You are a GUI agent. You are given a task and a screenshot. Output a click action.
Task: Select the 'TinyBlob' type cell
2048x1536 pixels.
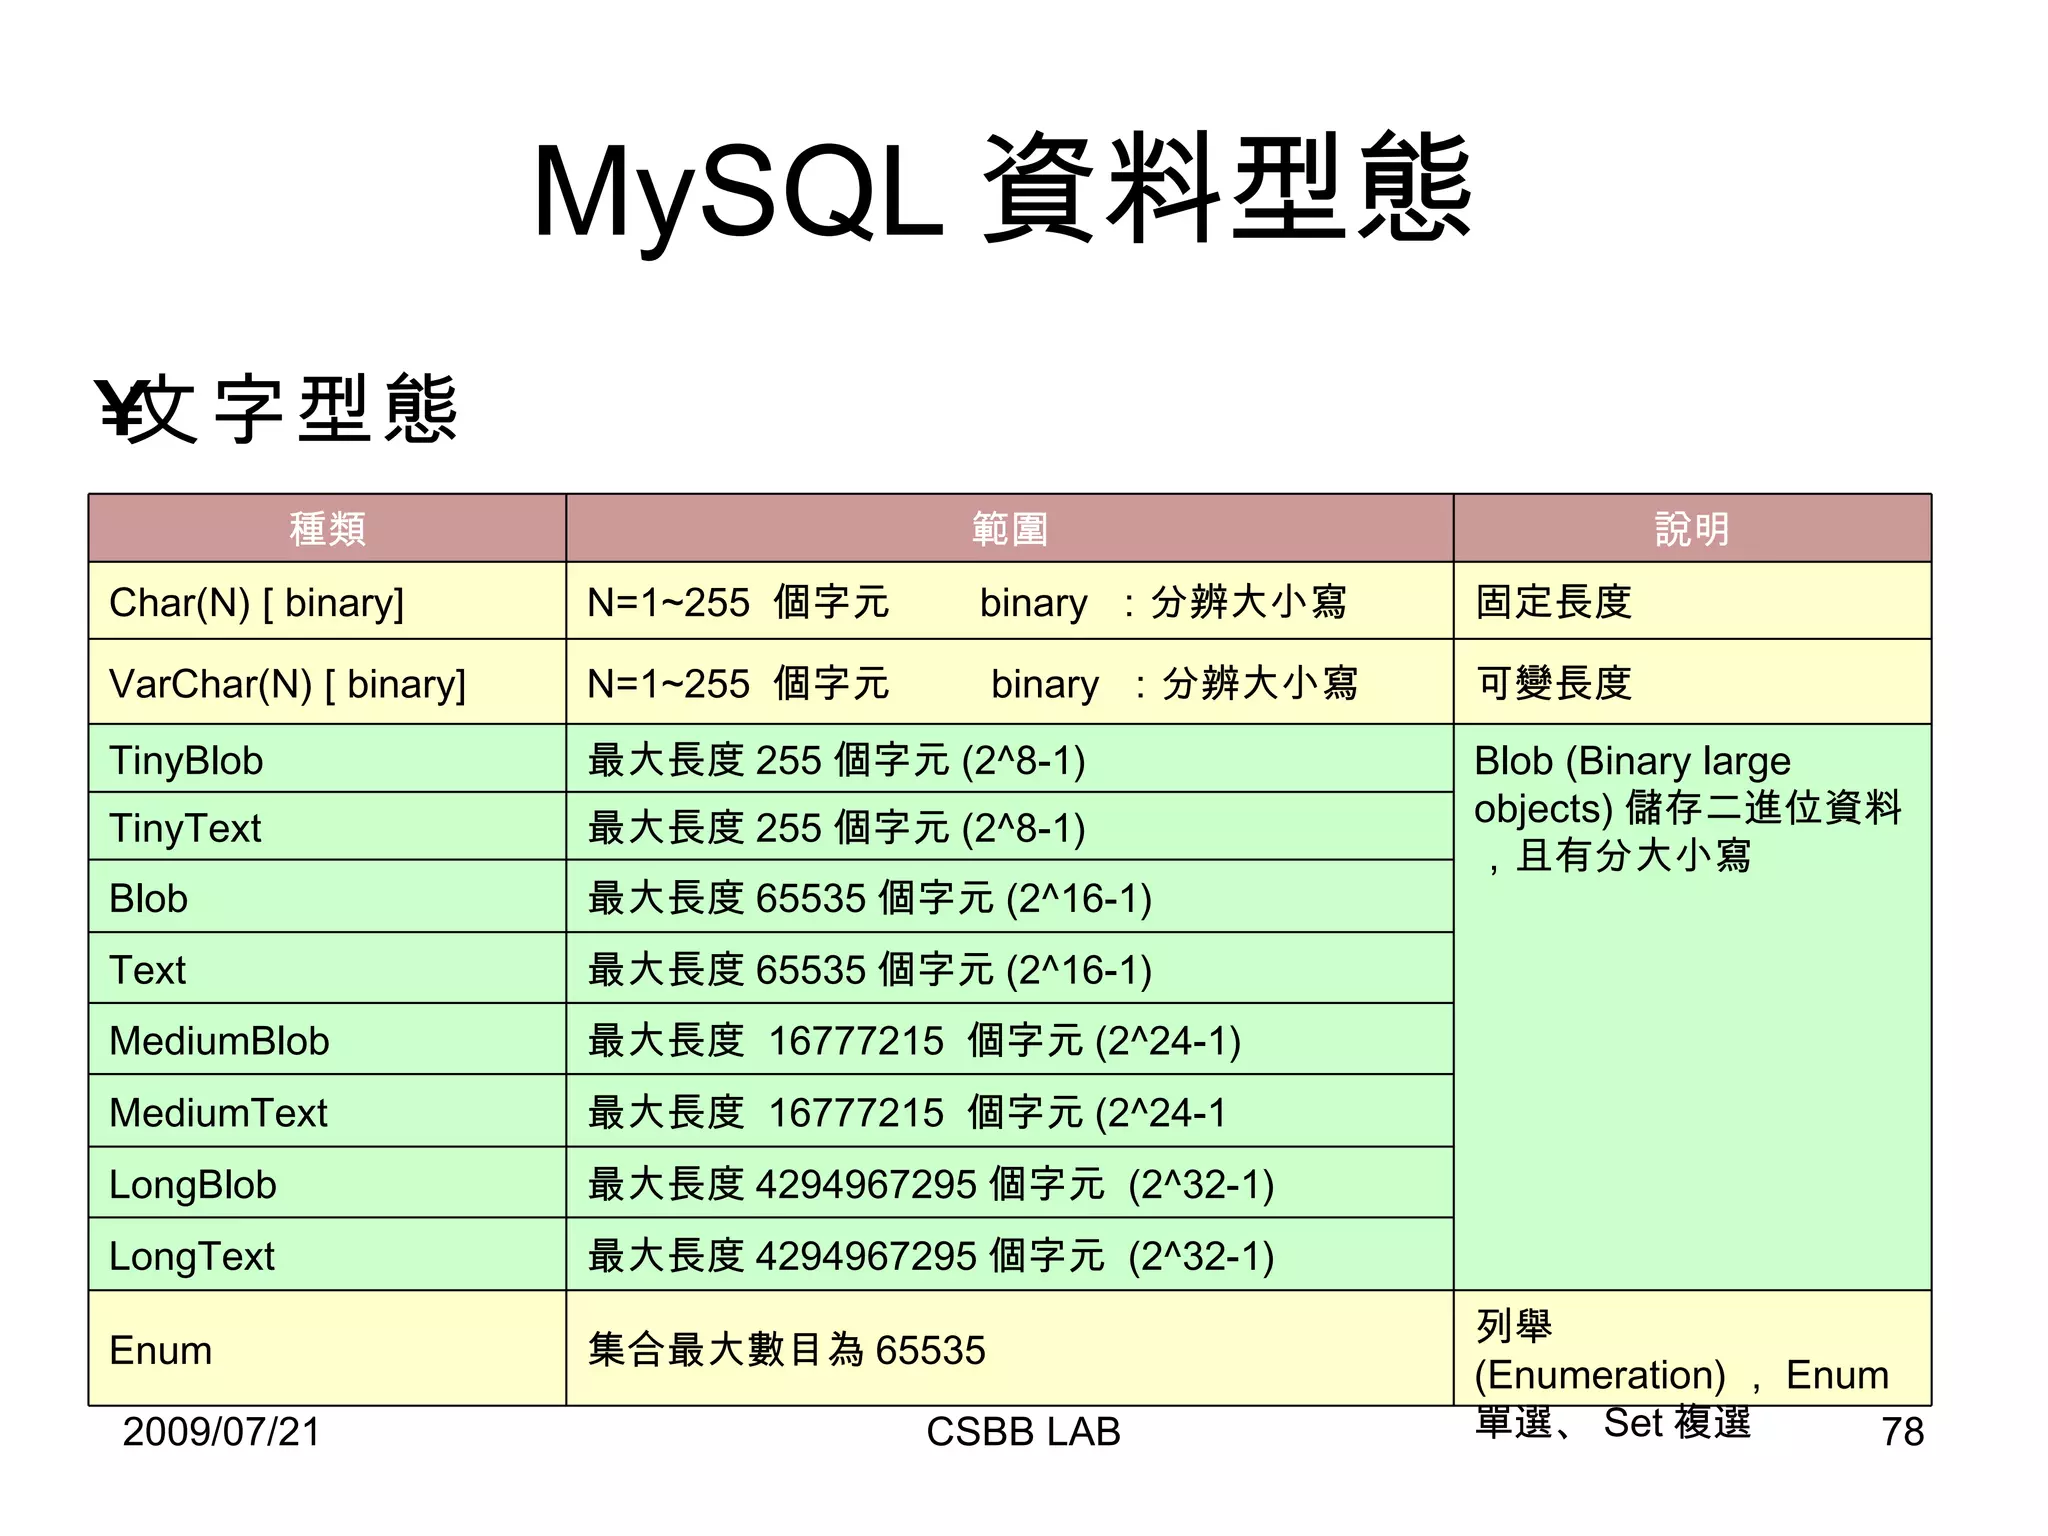click(x=327, y=760)
